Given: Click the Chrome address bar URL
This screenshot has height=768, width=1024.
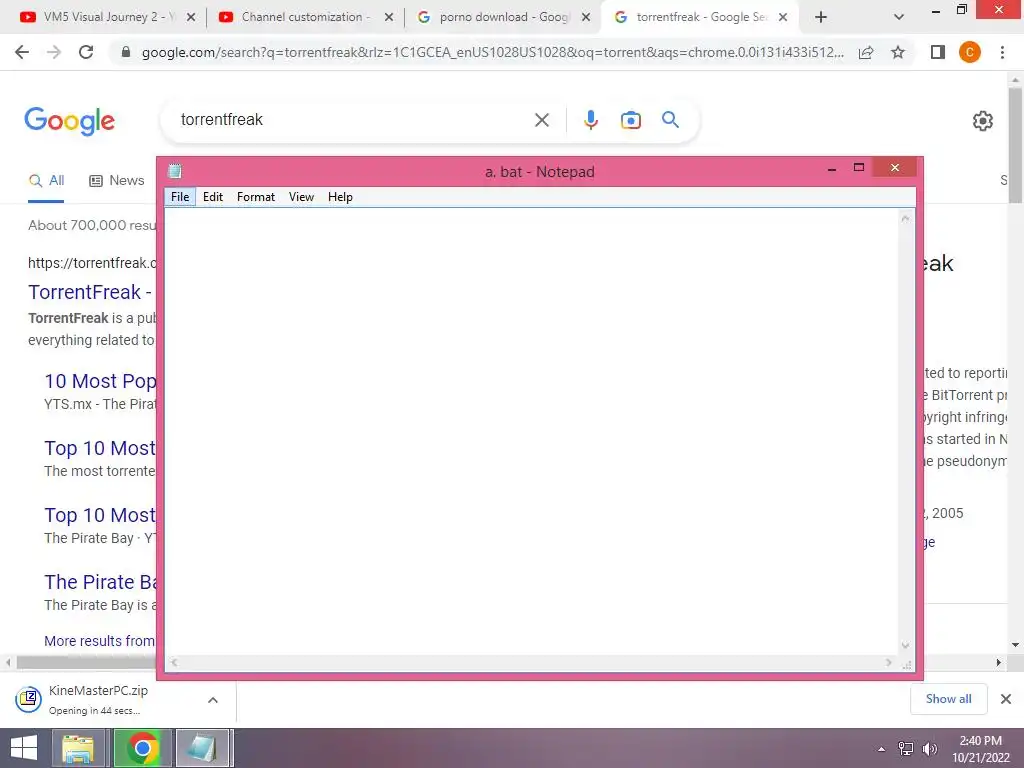Looking at the screenshot, I should [x=492, y=52].
